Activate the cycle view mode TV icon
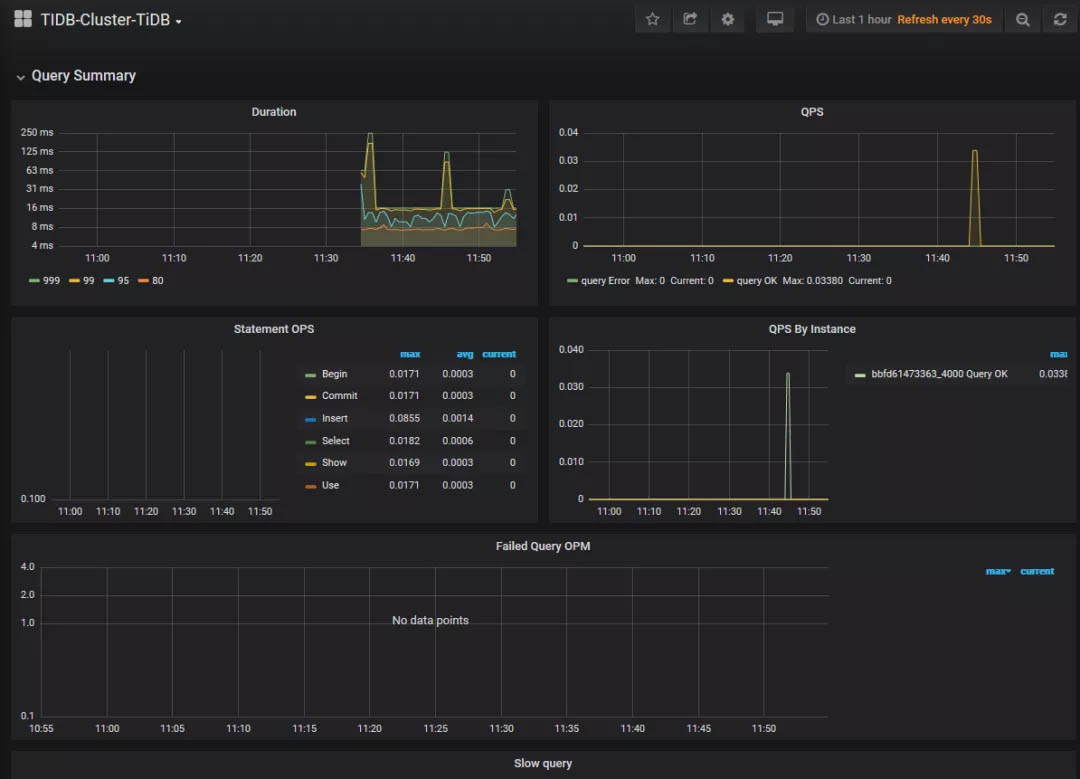Image resolution: width=1080 pixels, height=779 pixels. point(775,19)
